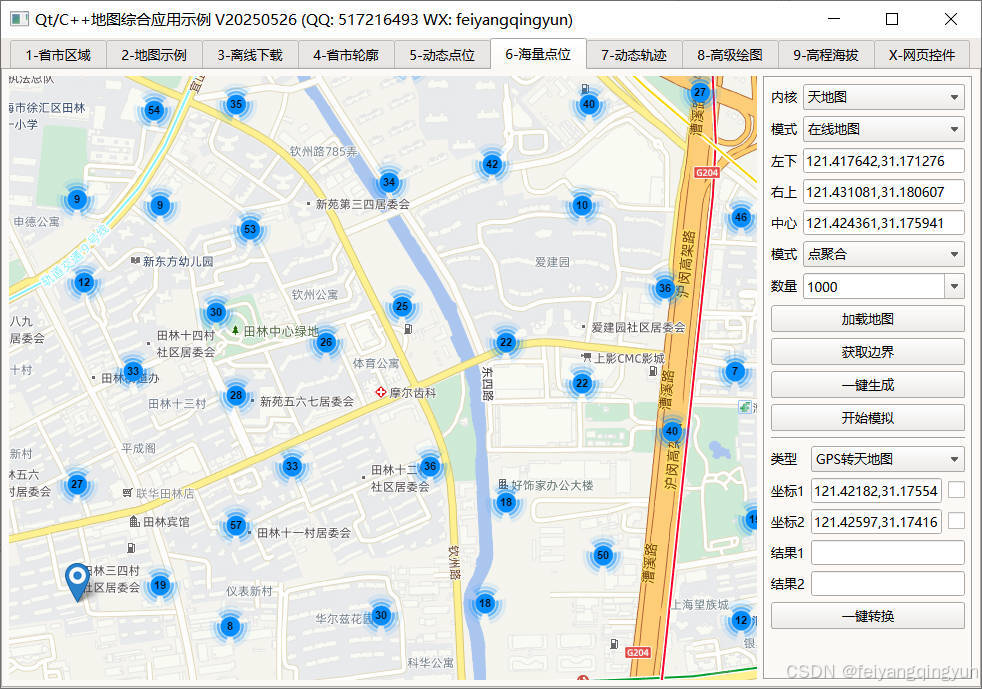Click the 上影CMC影城 cinema icon
This screenshot has width=982, height=689.
pos(587,358)
